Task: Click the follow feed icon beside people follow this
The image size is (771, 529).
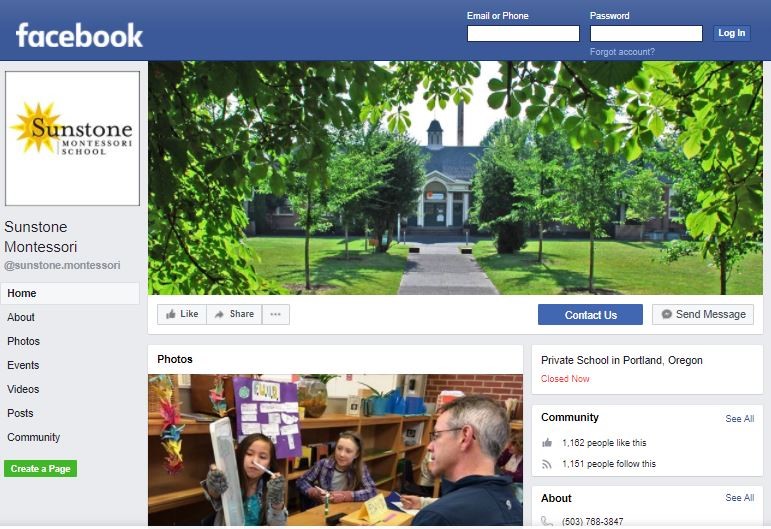Action: (547, 464)
